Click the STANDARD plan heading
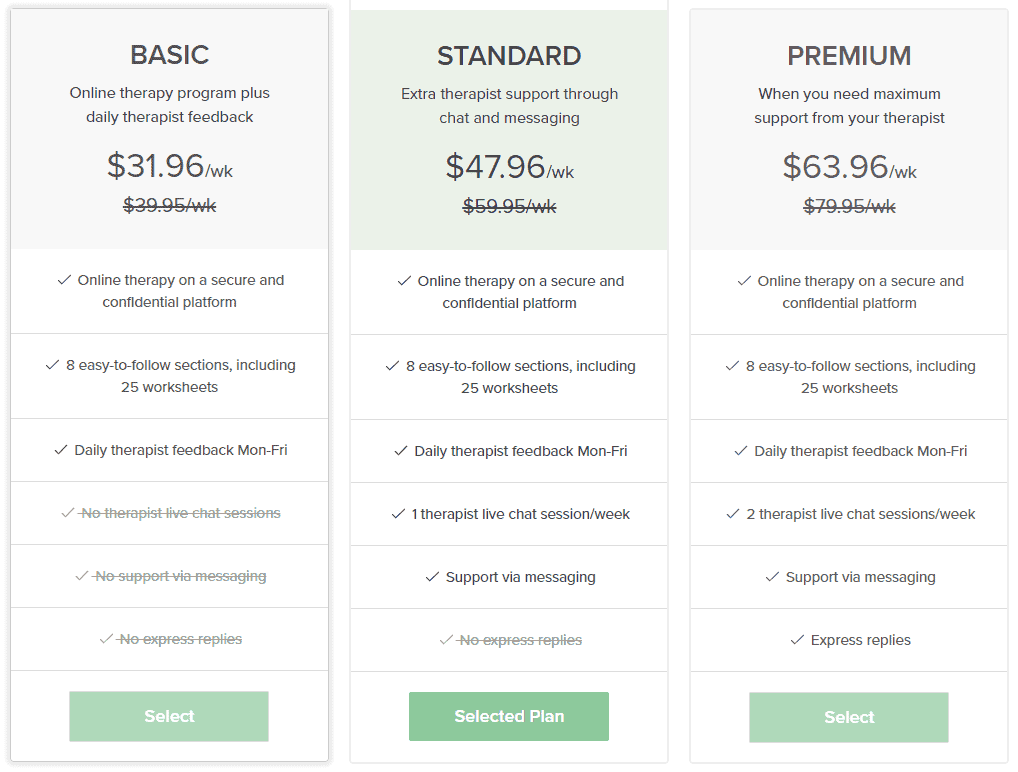Screen dimensions: 1018x772 coord(509,56)
